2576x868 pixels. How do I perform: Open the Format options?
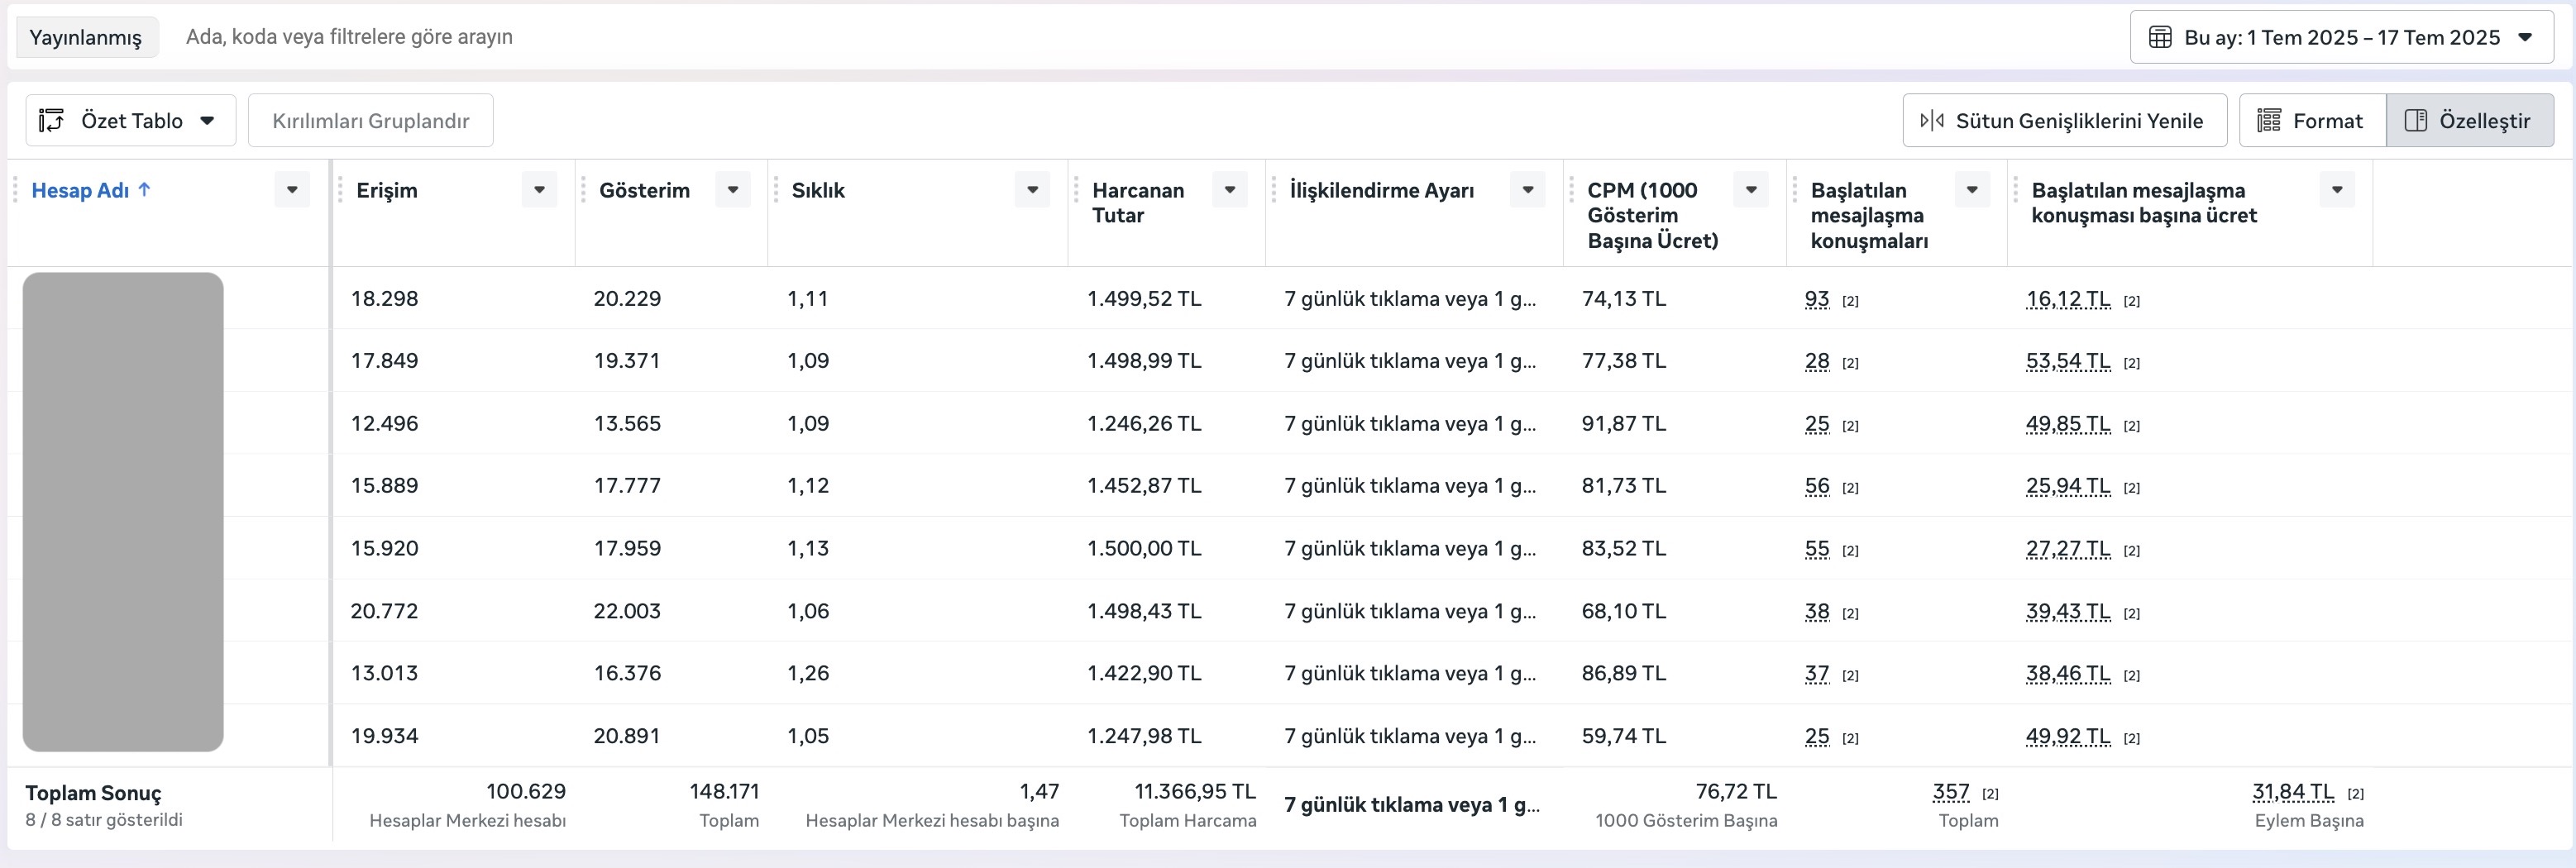2313,121
